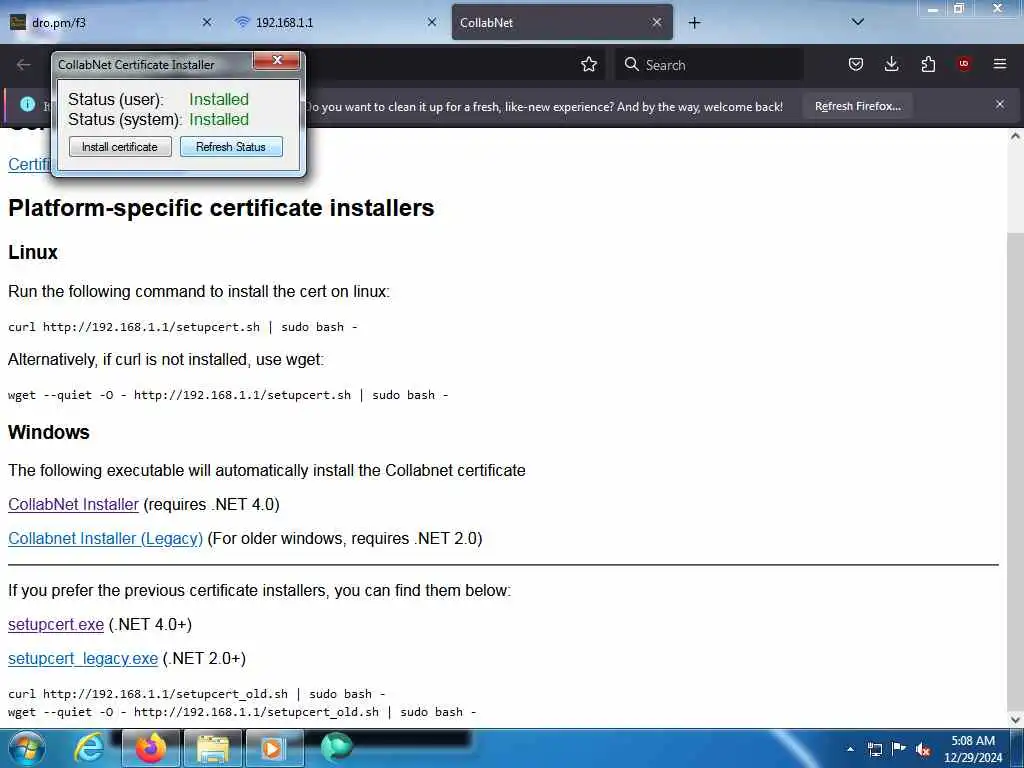
Task: Close the CollabNet tab
Action: click(x=657, y=22)
